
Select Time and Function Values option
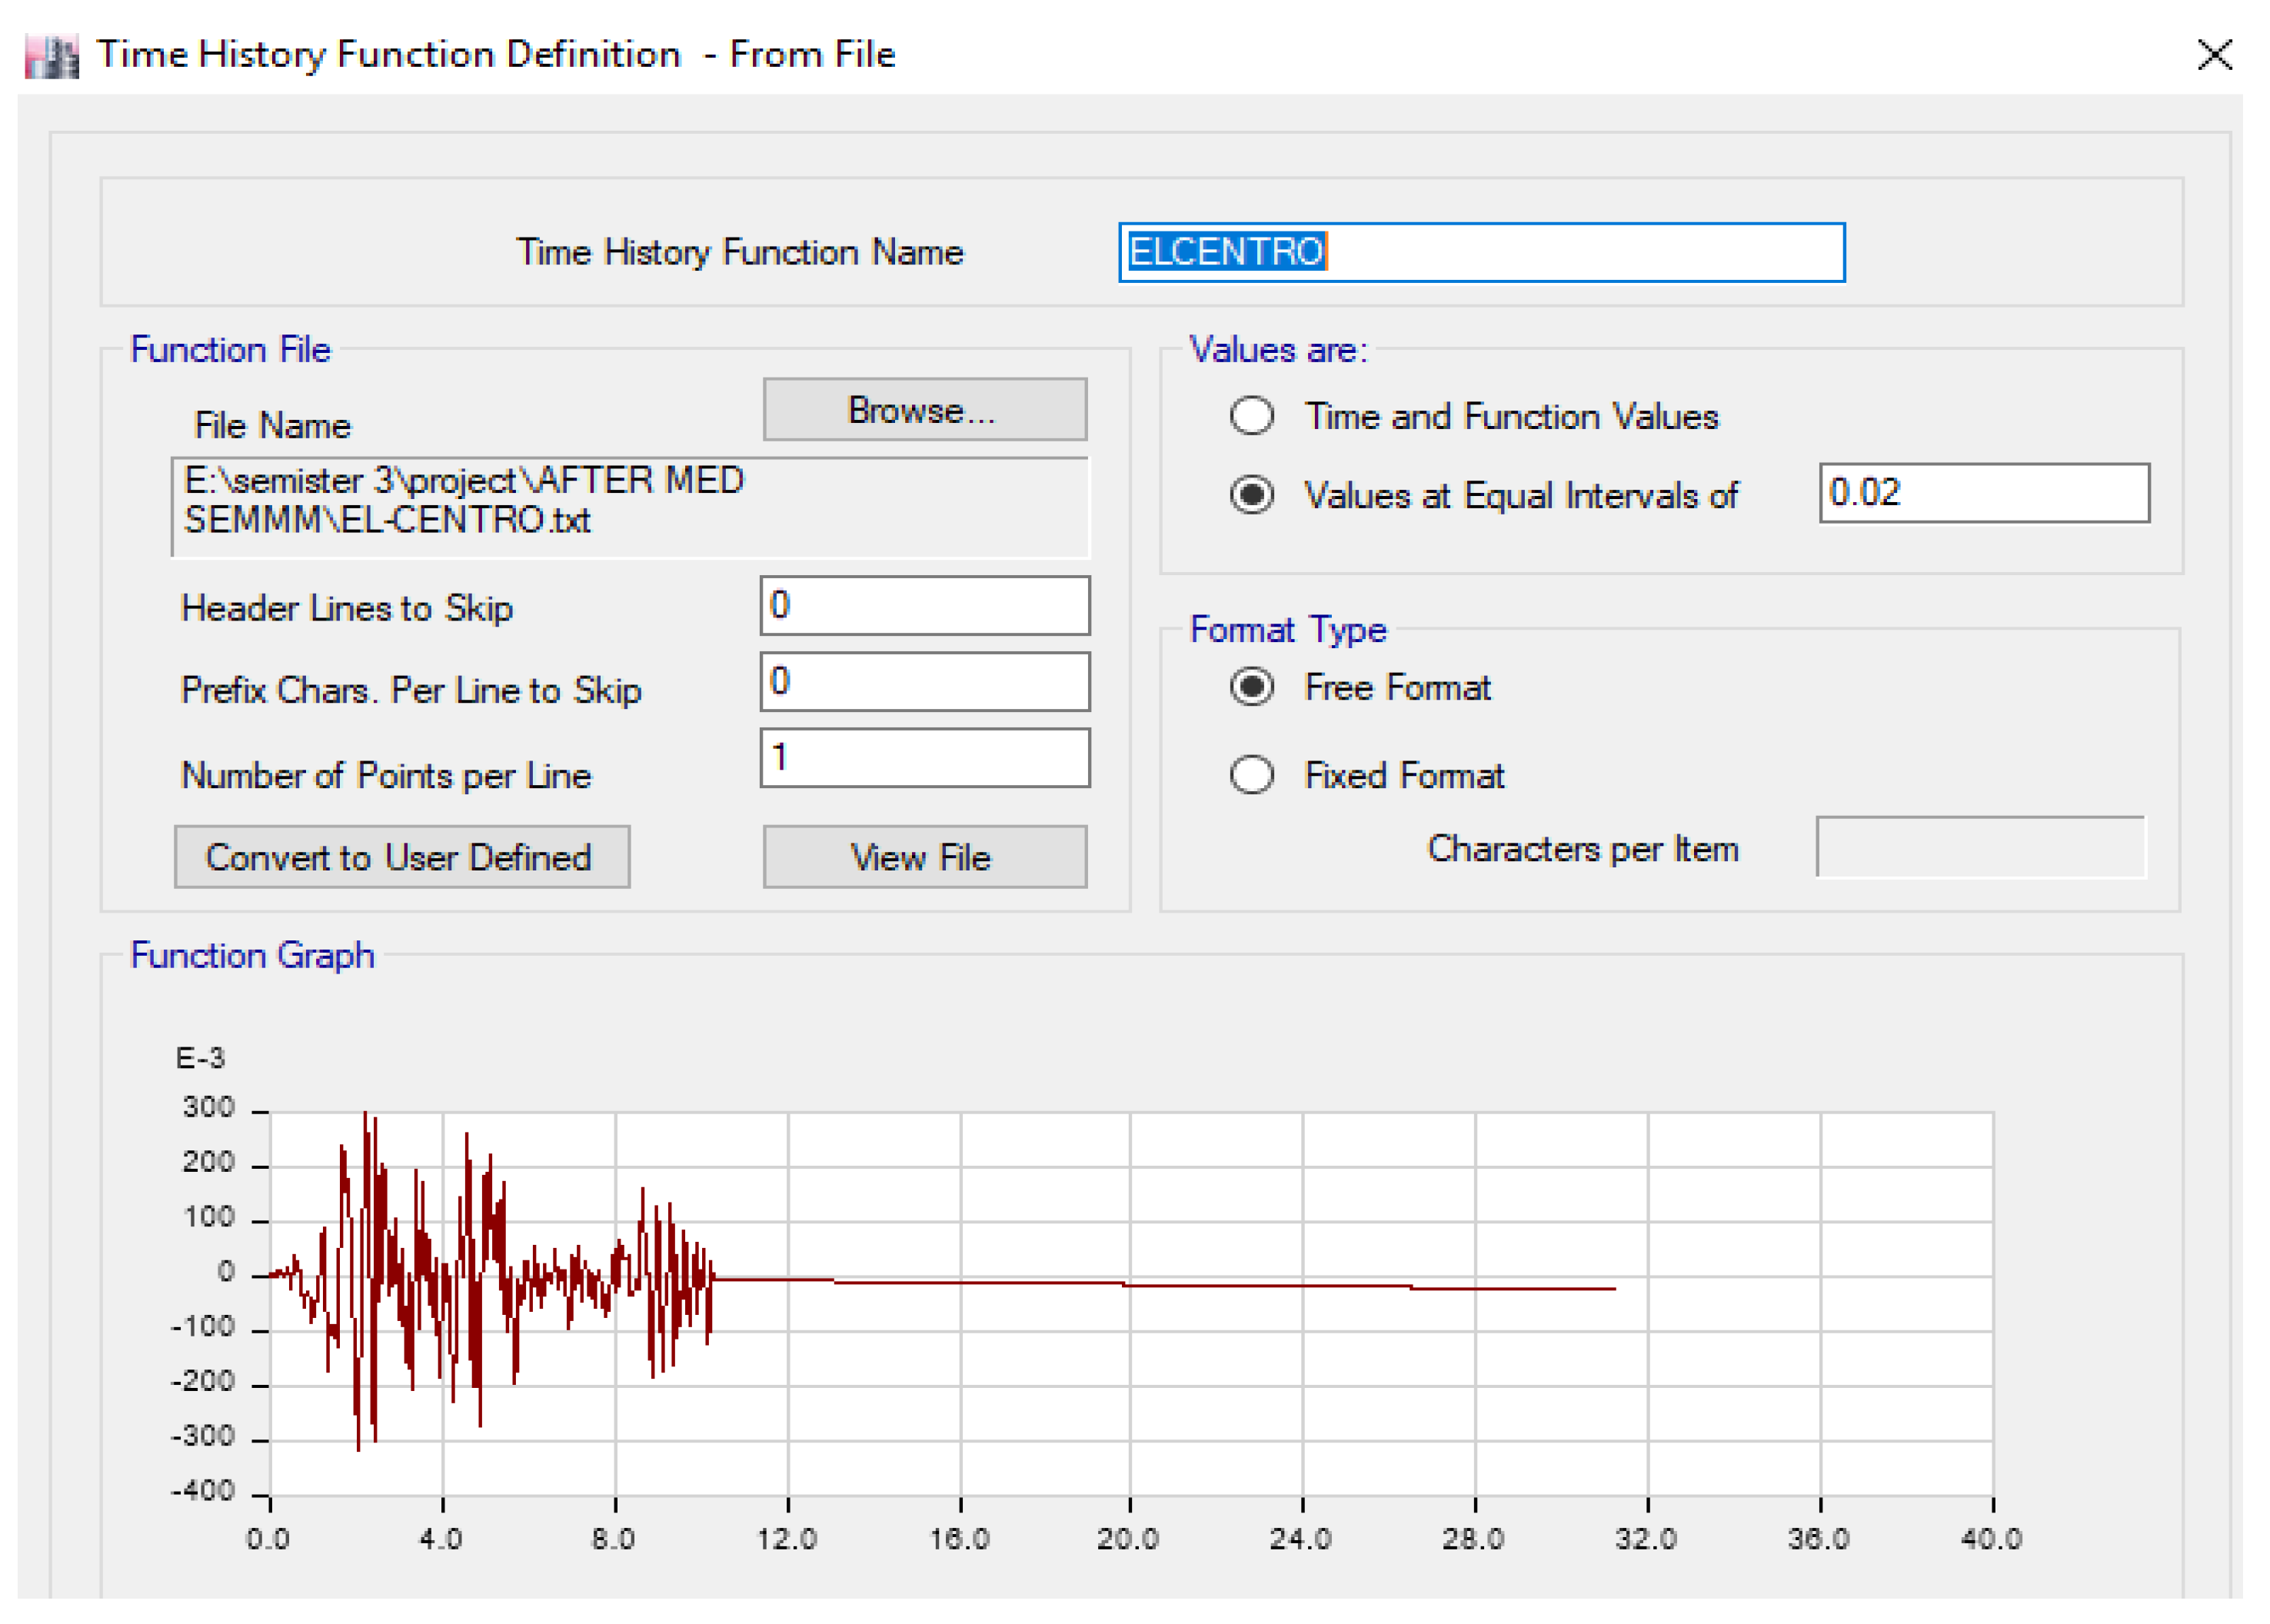click(x=1251, y=416)
